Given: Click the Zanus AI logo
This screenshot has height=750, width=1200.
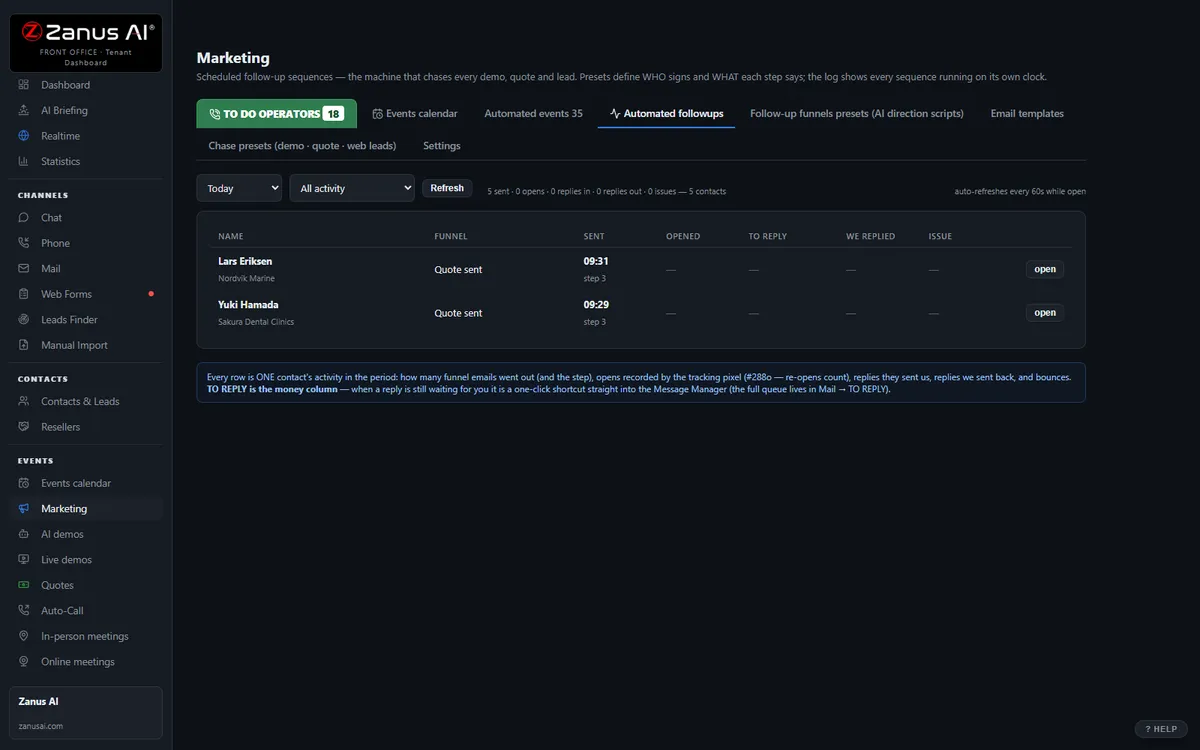Looking at the screenshot, I should coord(86,43).
